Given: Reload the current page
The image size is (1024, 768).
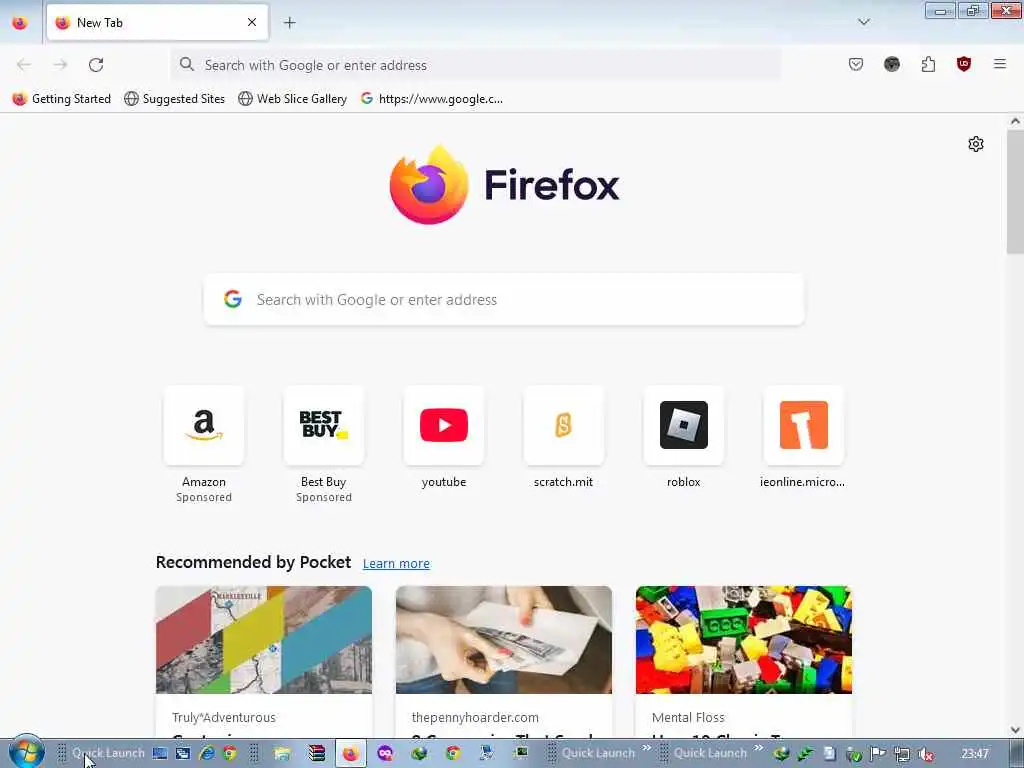Looking at the screenshot, I should (x=96, y=65).
